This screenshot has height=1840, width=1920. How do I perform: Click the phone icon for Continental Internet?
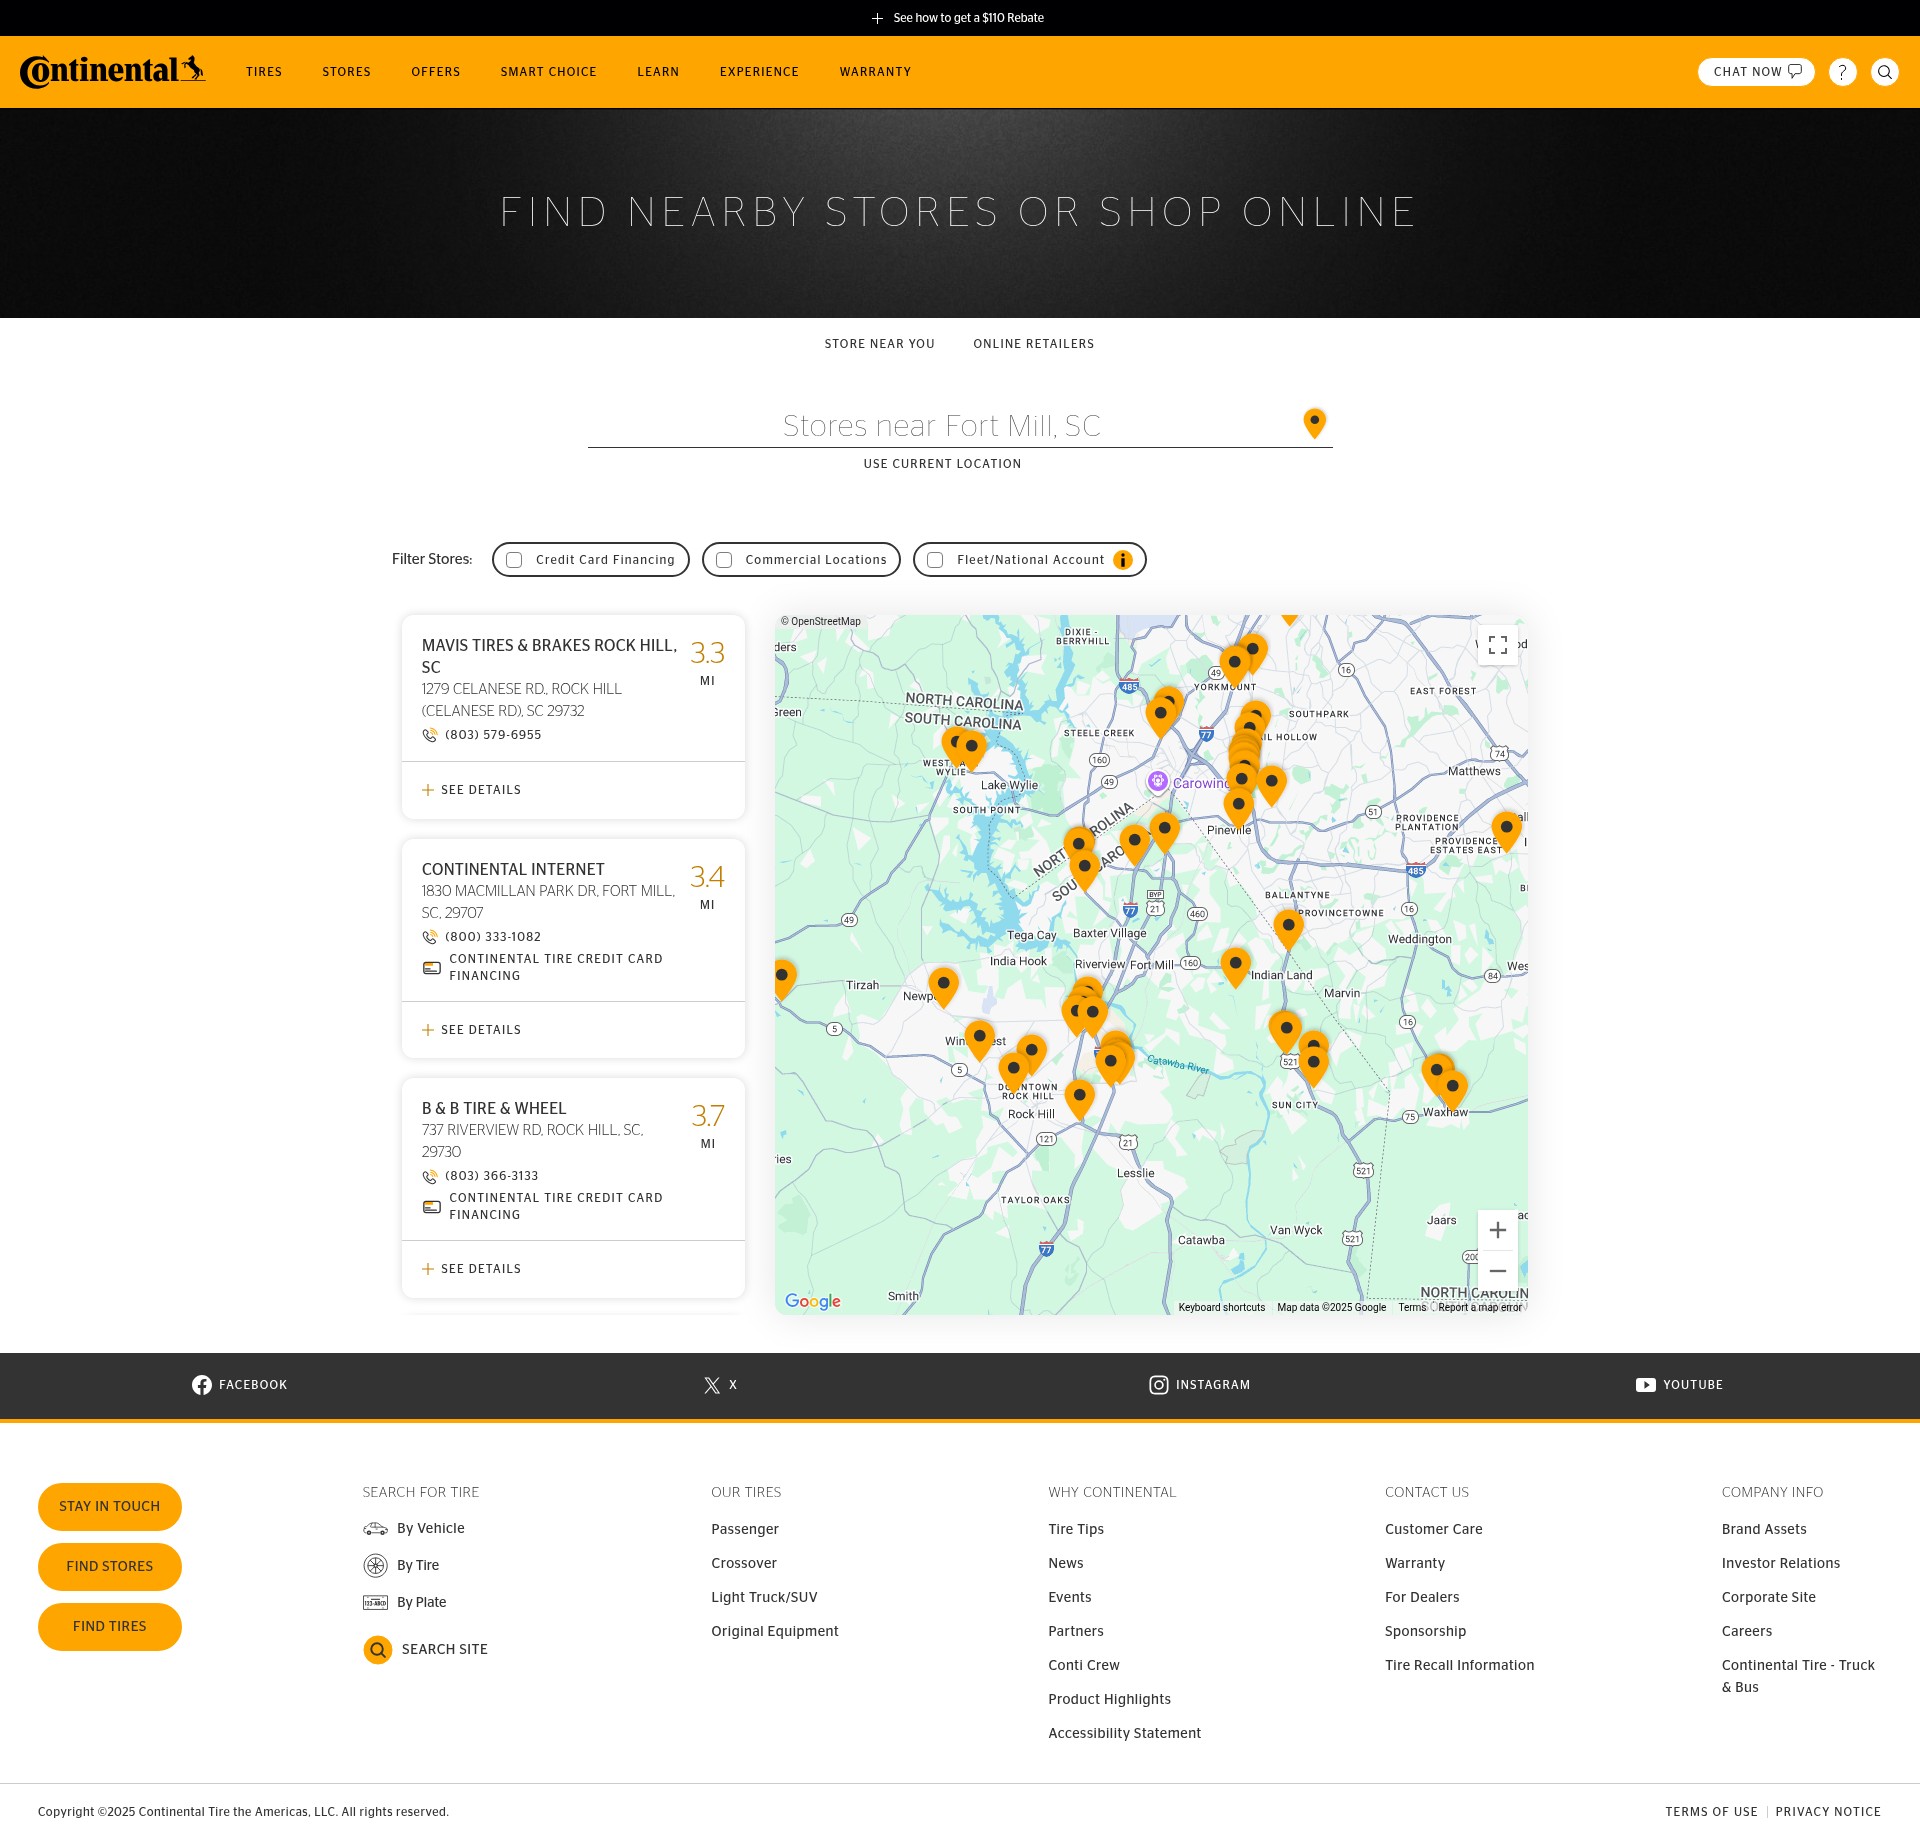(430, 937)
